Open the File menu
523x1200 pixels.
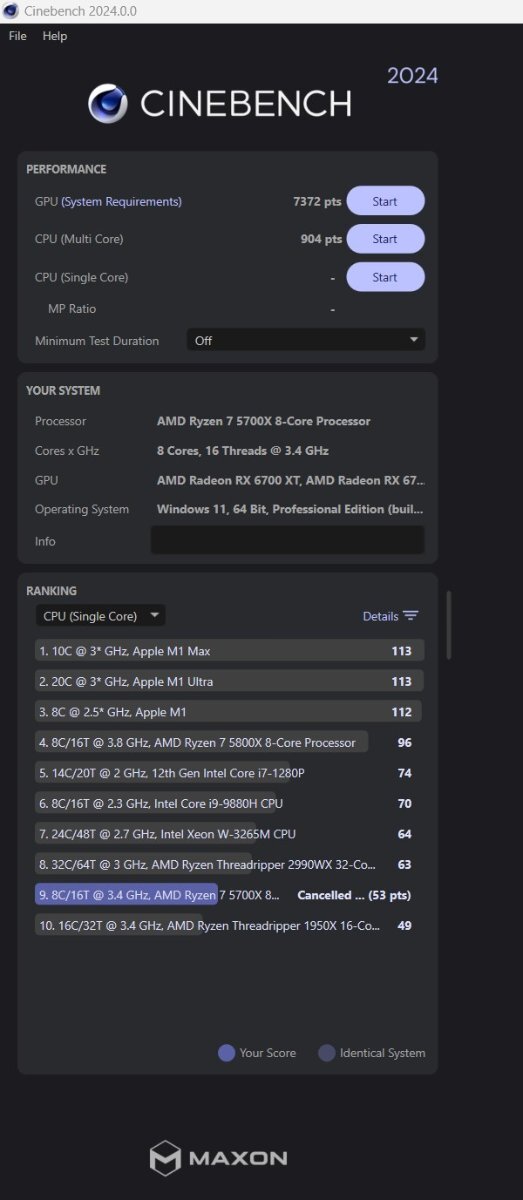[x=18, y=36]
